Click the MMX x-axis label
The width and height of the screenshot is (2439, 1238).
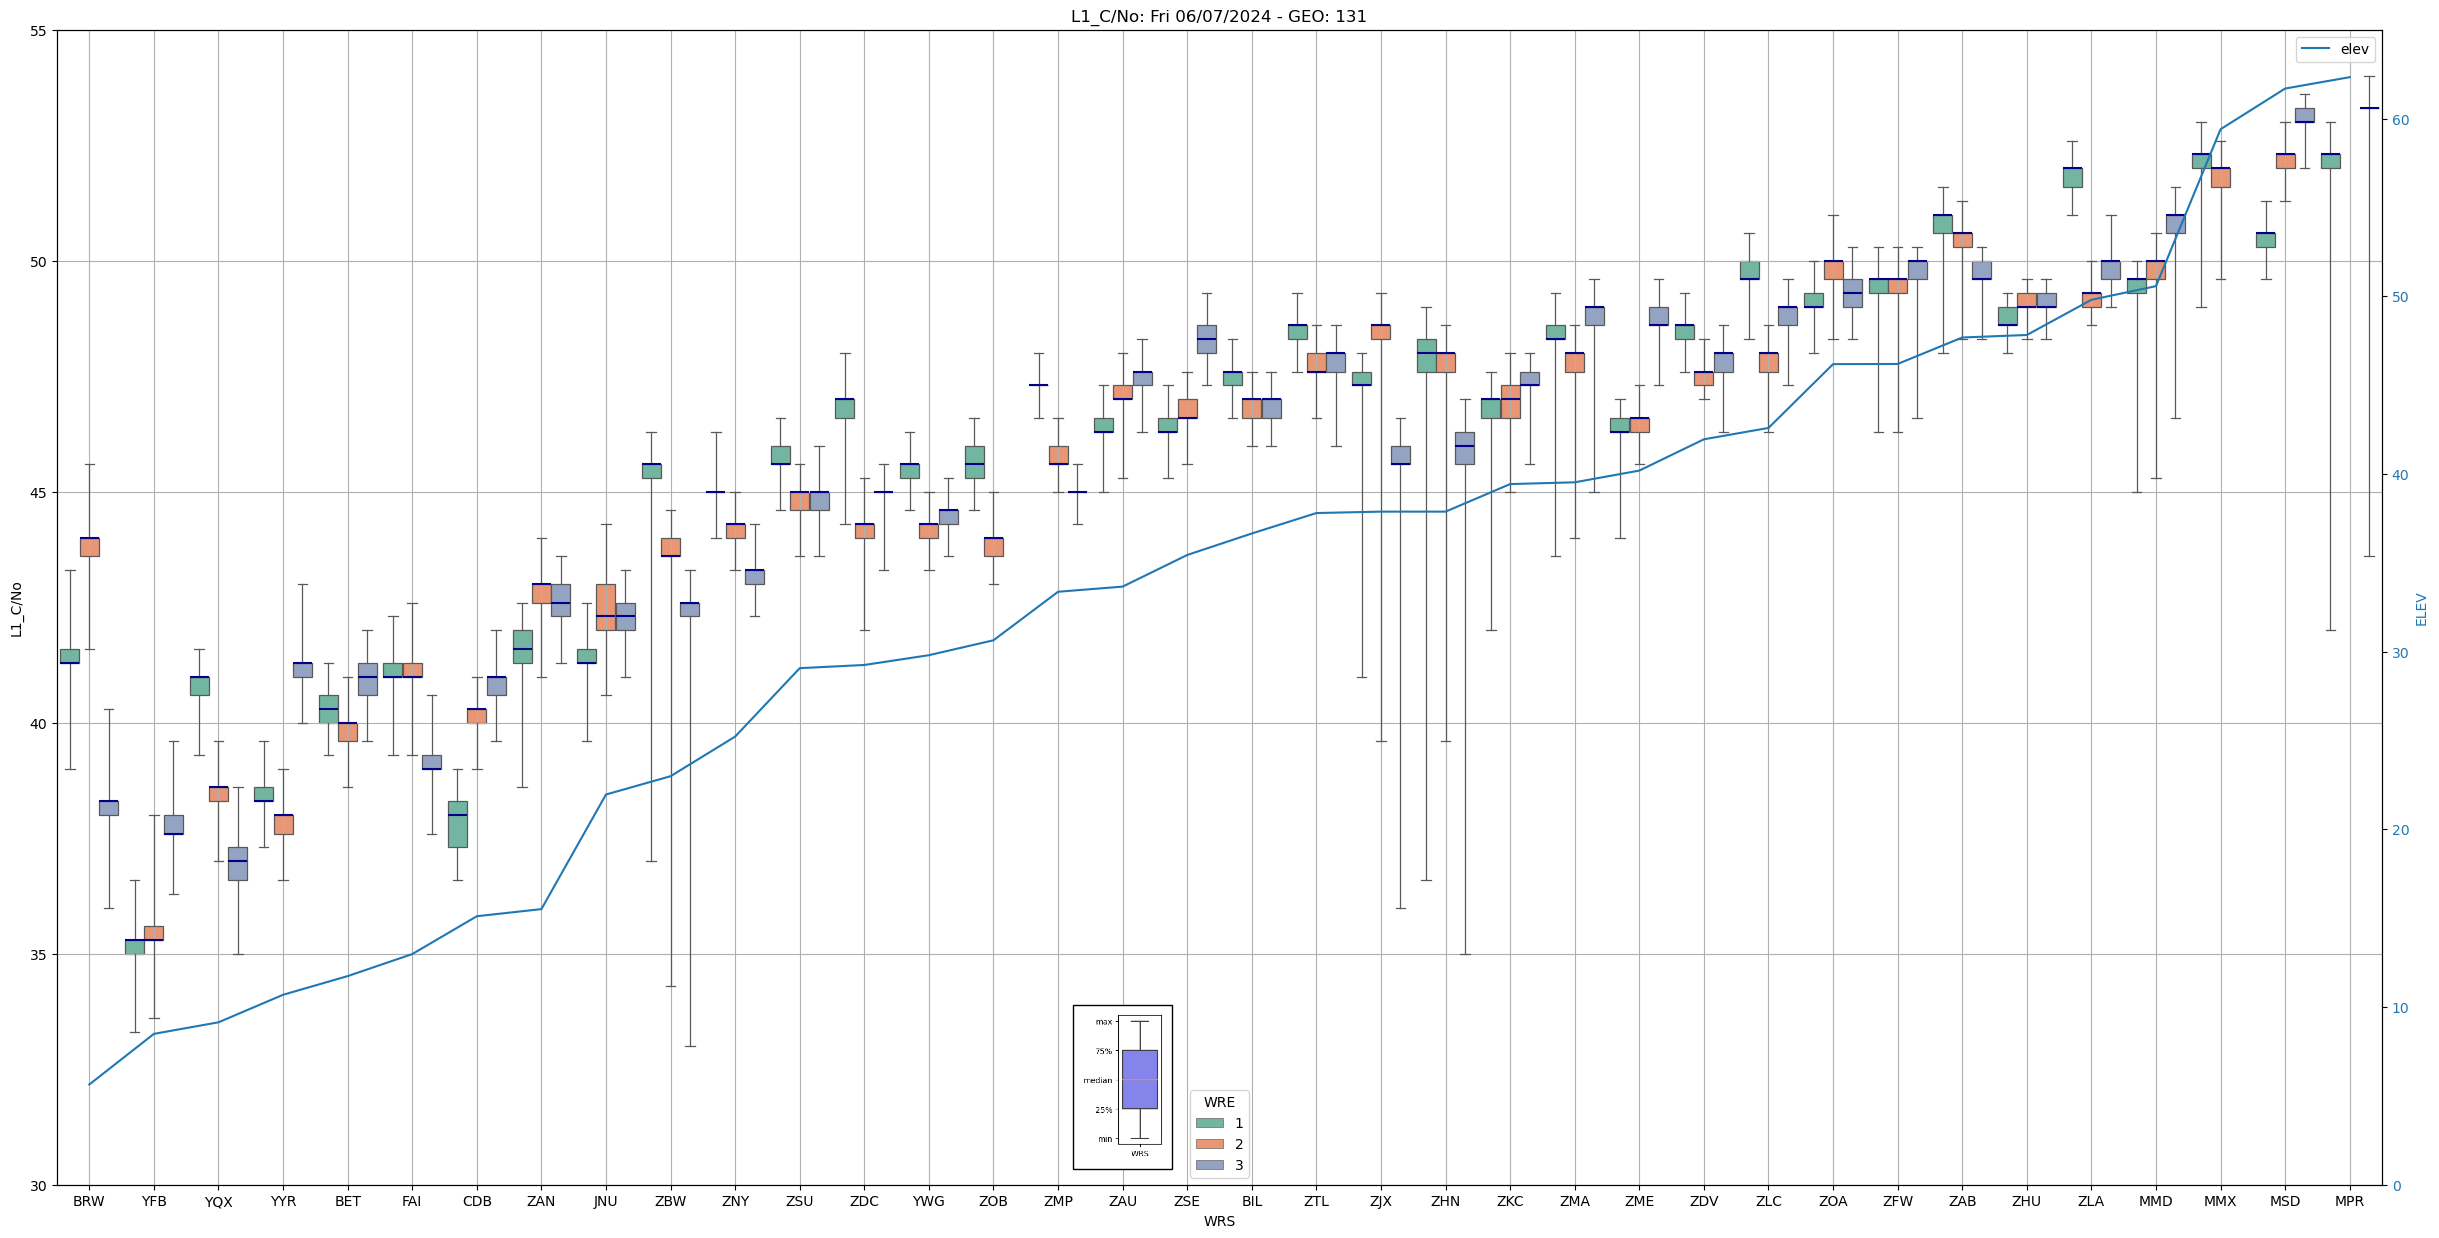pos(2220,1201)
